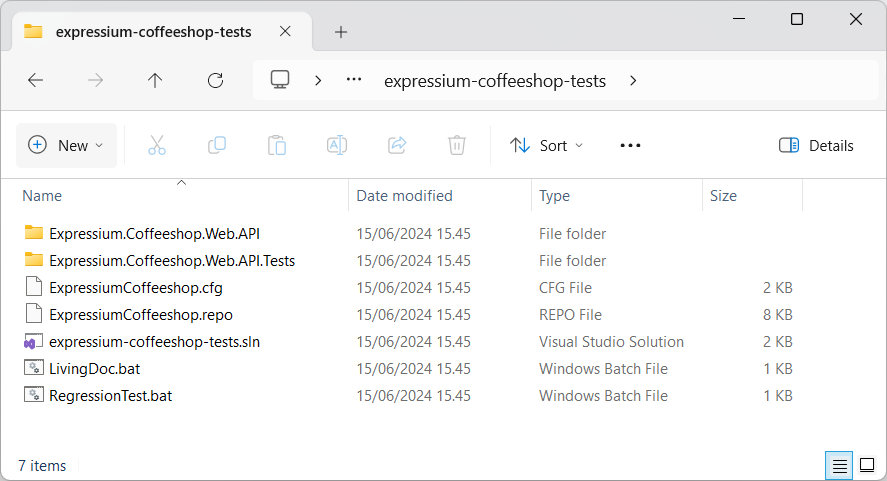Screen dimensions: 887x481
Task: Click the Delete trash icon
Action: 457,145
